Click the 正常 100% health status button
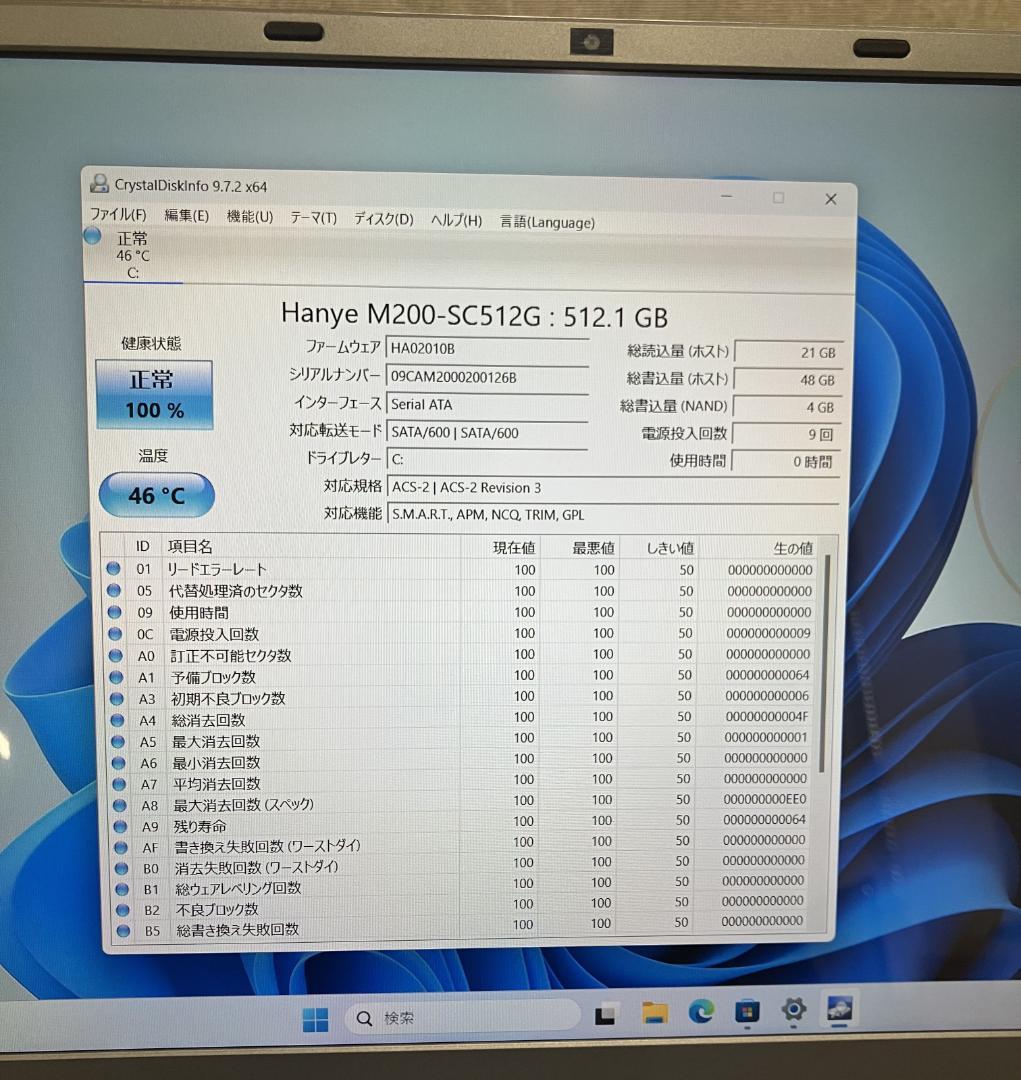Image resolution: width=1021 pixels, height=1080 pixels. point(154,394)
